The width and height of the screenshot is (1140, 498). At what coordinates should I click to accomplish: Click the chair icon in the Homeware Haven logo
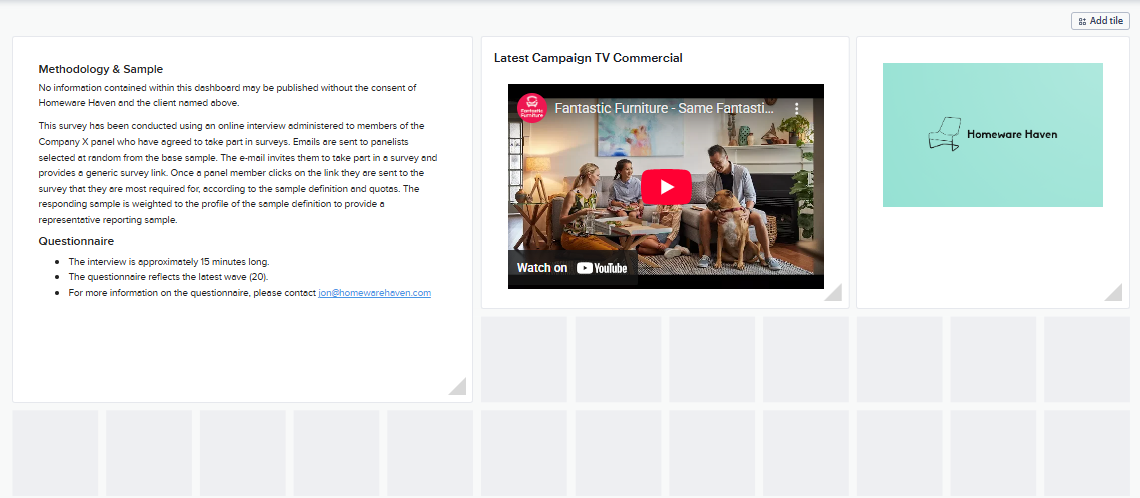(942, 135)
